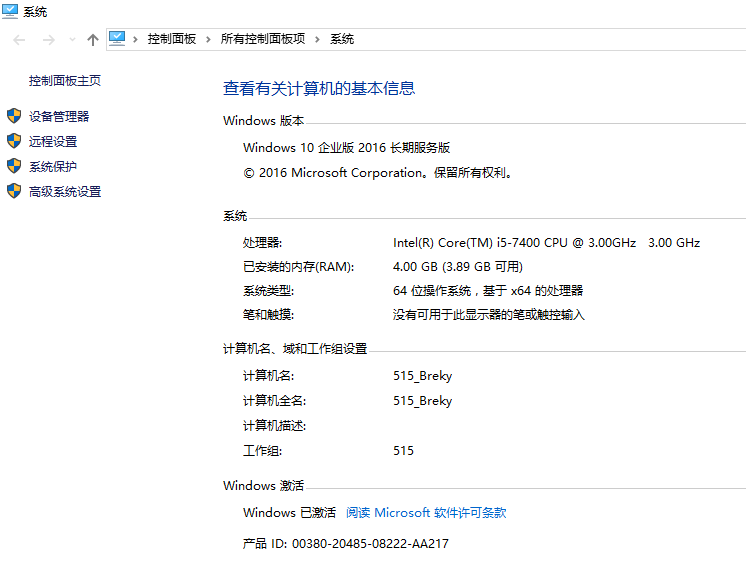This screenshot has width=746, height=569.
Task: Open 阅读 Microsoft 软件许可条款 link
Action: [426, 513]
